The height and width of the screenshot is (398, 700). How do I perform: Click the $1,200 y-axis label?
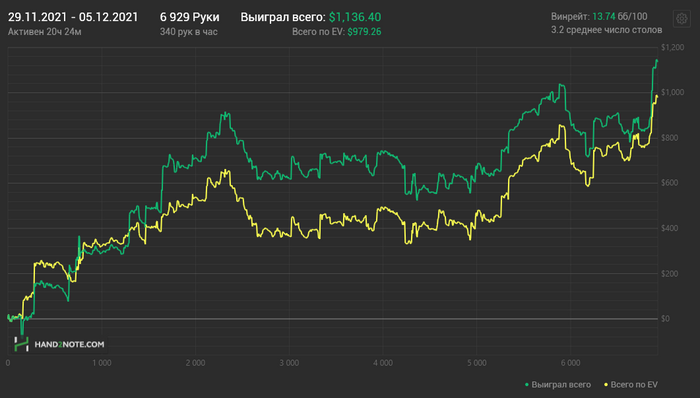pyautogui.click(x=672, y=47)
